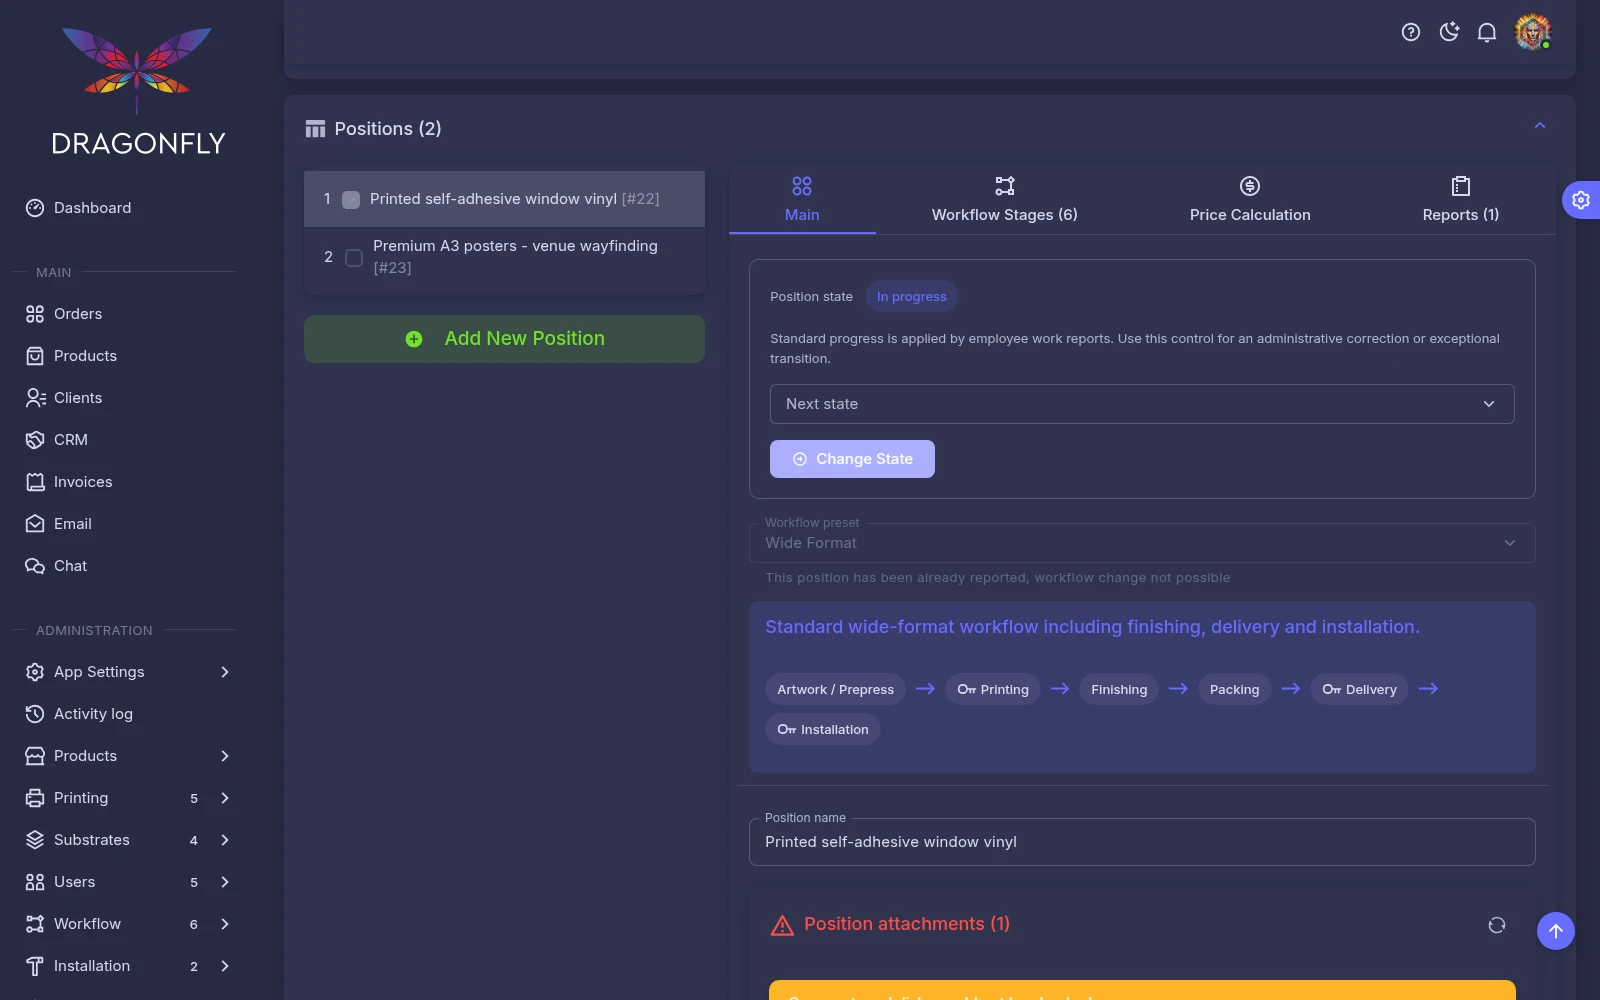Switch to Workflow Stages (6) tab
This screenshot has width=1600, height=1000.
(1005, 200)
